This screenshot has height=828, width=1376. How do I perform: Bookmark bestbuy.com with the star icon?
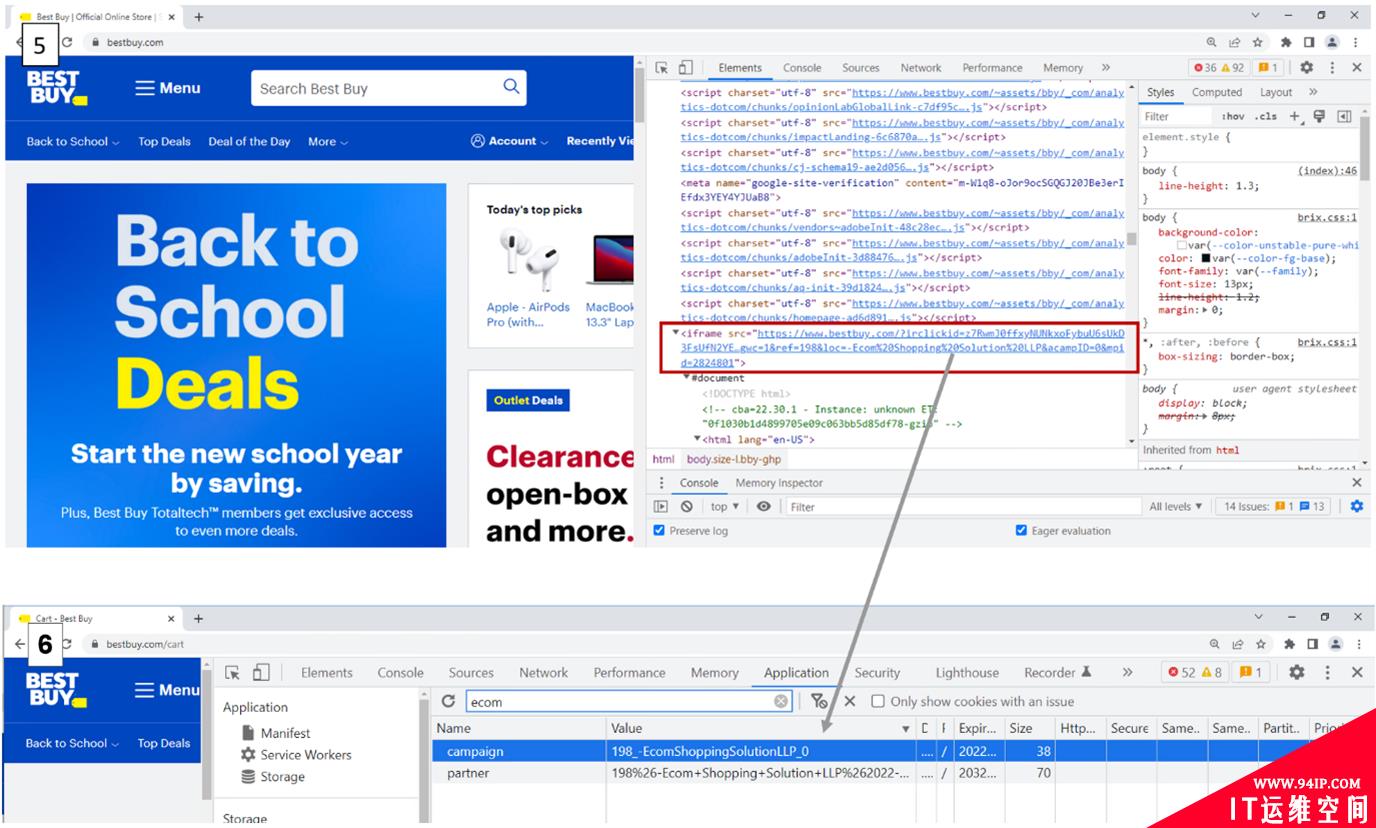[x=1258, y=42]
